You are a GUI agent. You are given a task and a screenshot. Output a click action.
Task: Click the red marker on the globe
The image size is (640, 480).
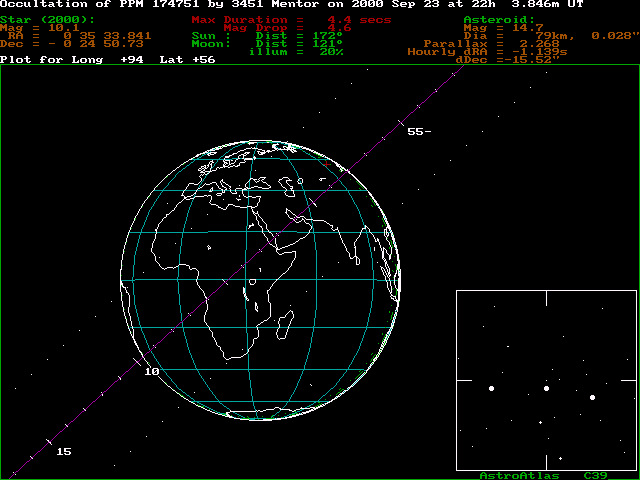click(x=326, y=165)
